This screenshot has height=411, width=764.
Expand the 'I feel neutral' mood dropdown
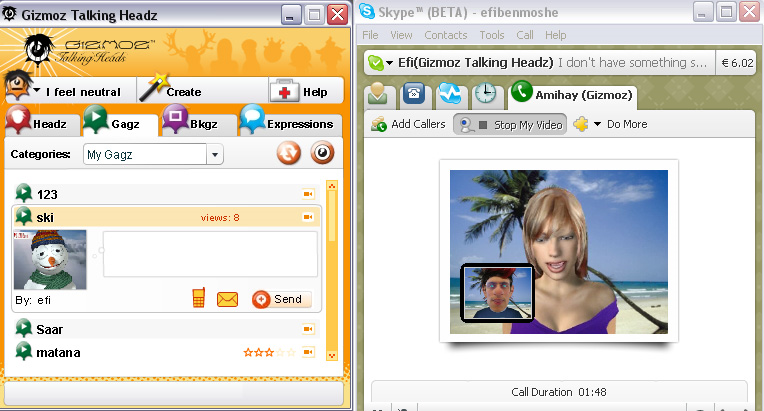pos(37,91)
